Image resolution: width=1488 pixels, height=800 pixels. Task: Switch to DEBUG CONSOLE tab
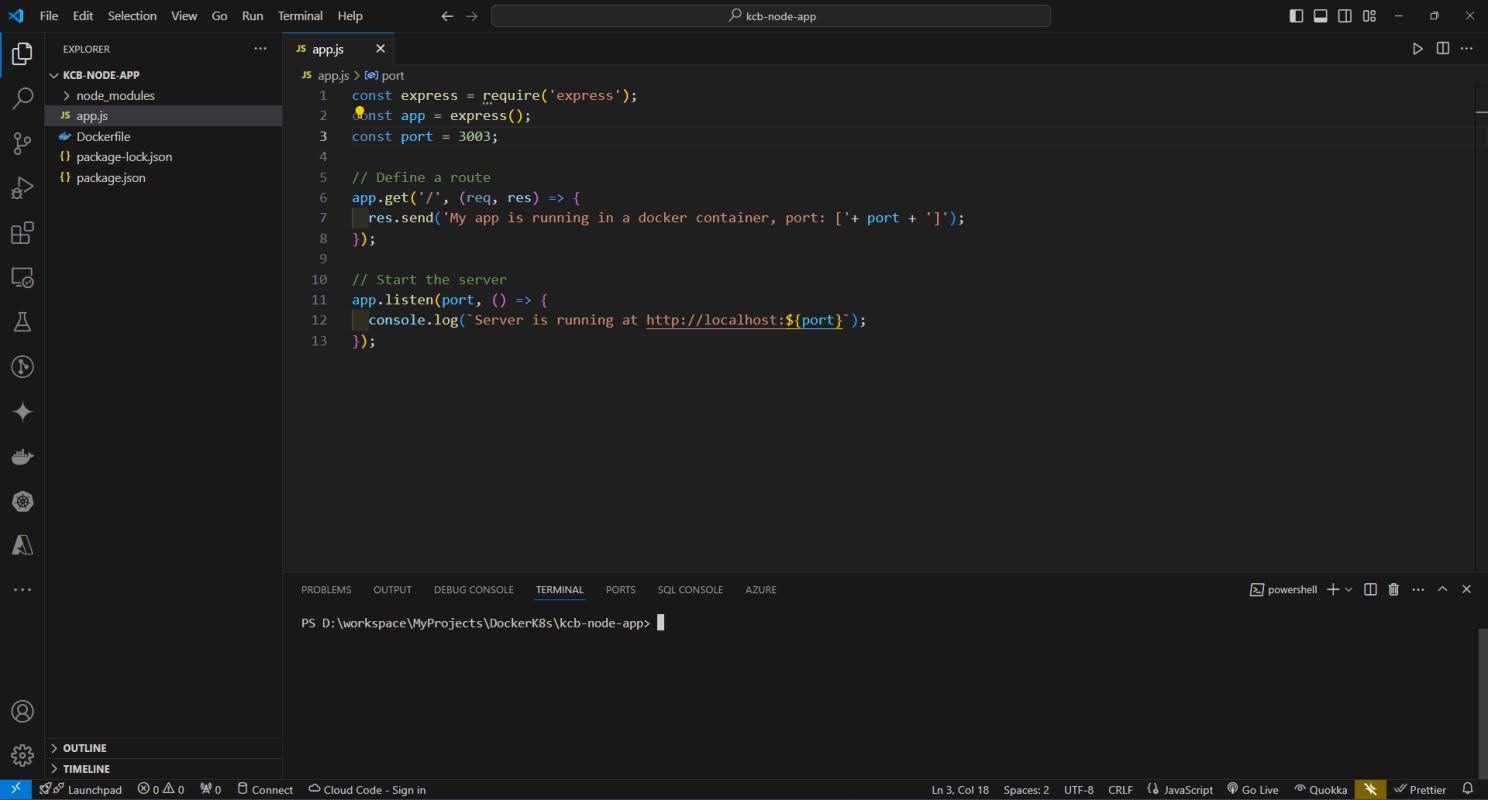474,590
